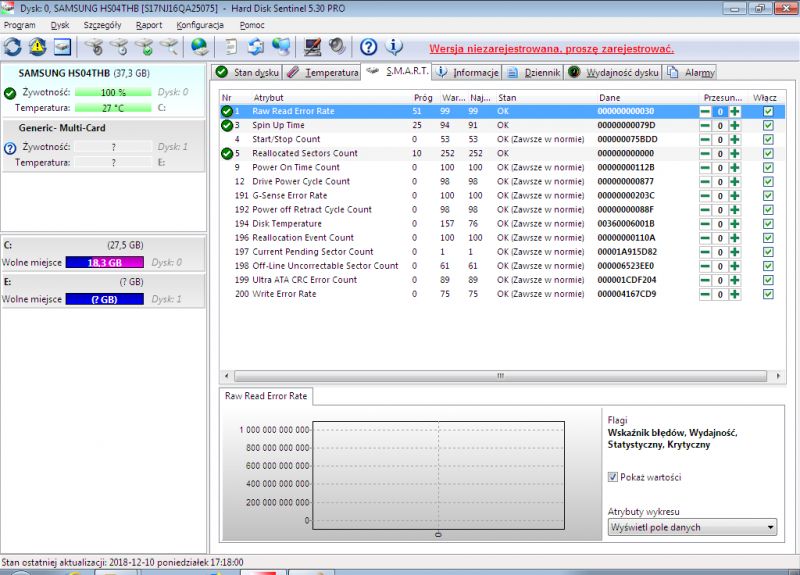Screen dimensions: 800x575
Task: Click the network computers toolbar icon
Action: [281, 47]
